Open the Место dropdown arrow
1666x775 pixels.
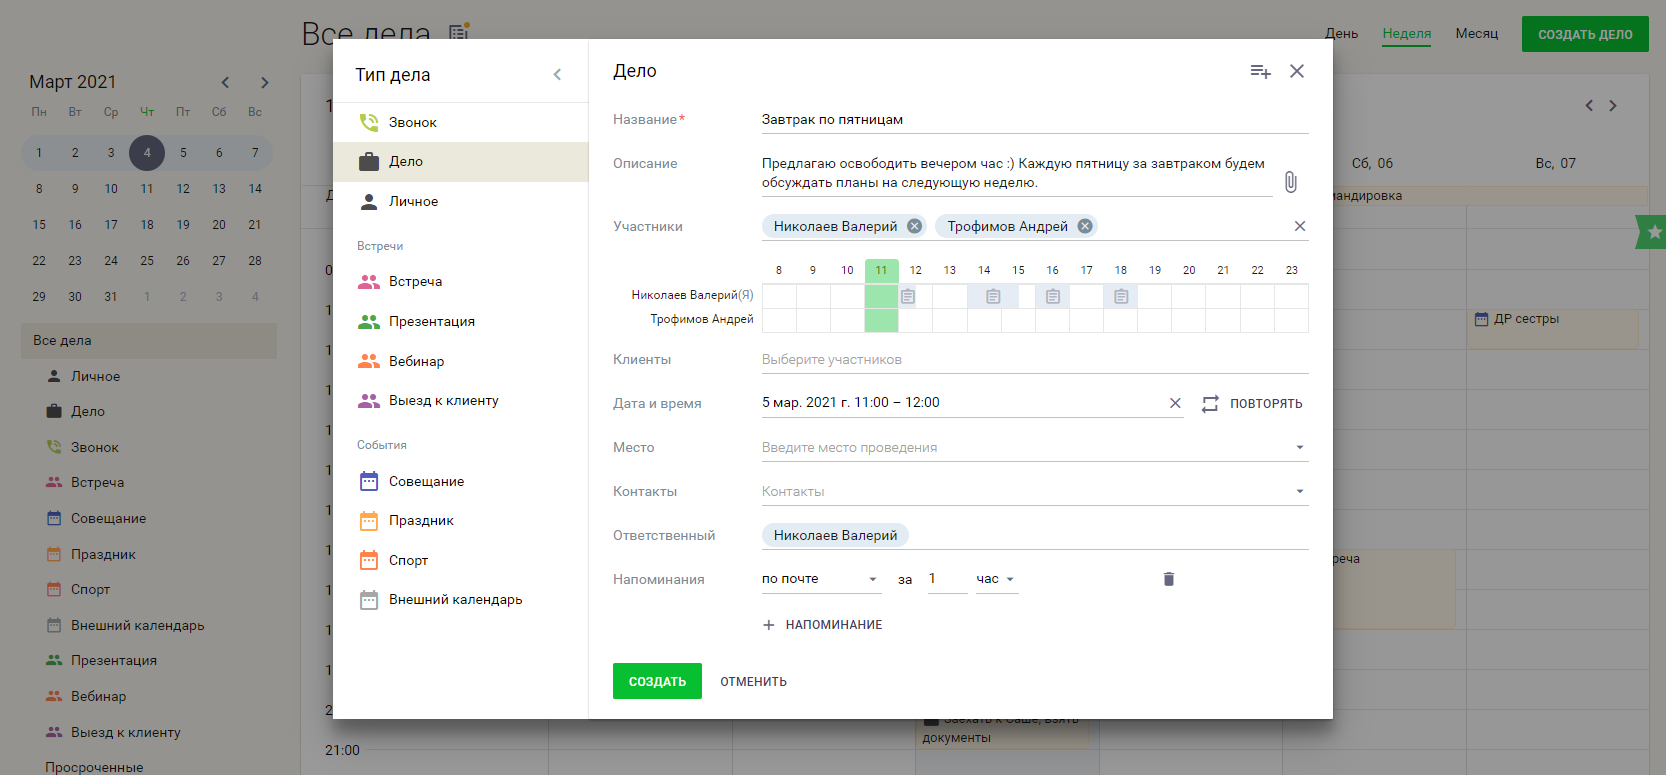click(1300, 447)
